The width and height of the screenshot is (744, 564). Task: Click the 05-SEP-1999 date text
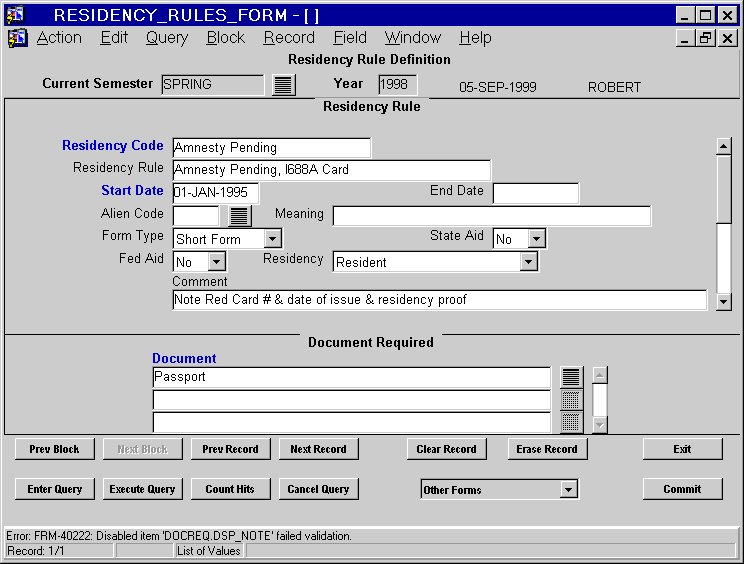[498, 87]
